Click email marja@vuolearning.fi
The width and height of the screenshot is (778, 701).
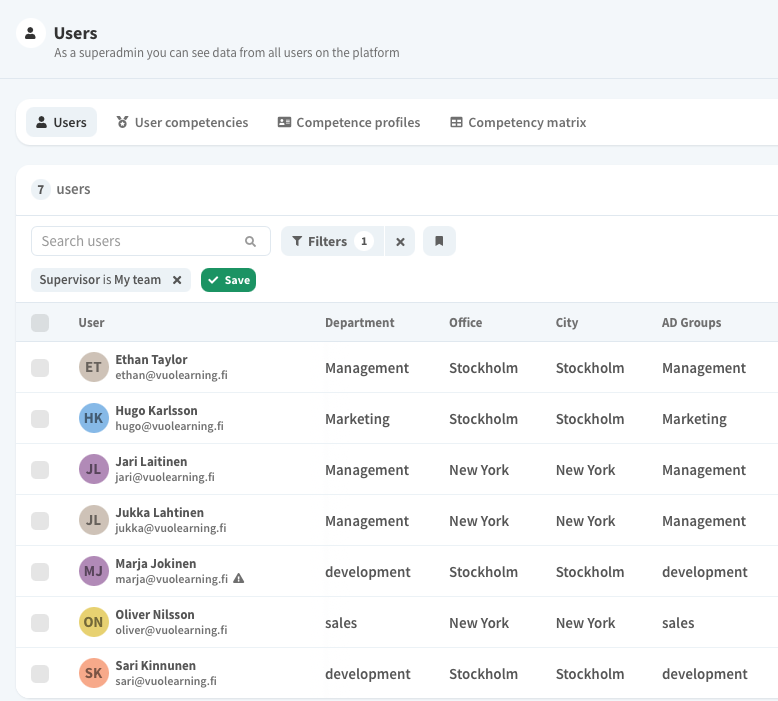point(172,579)
